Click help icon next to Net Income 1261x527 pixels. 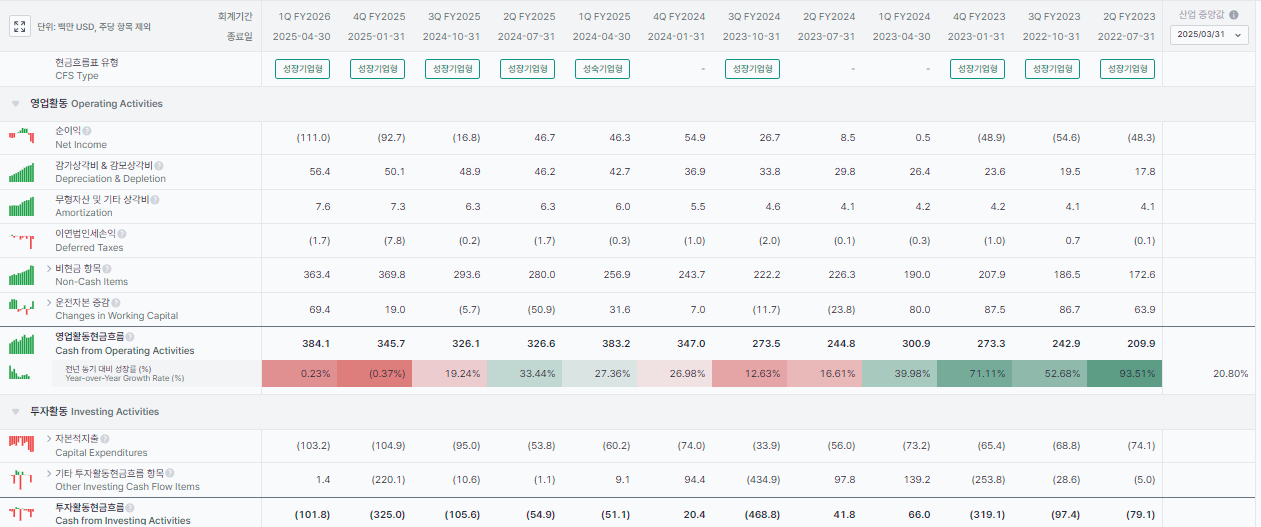coord(87,131)
